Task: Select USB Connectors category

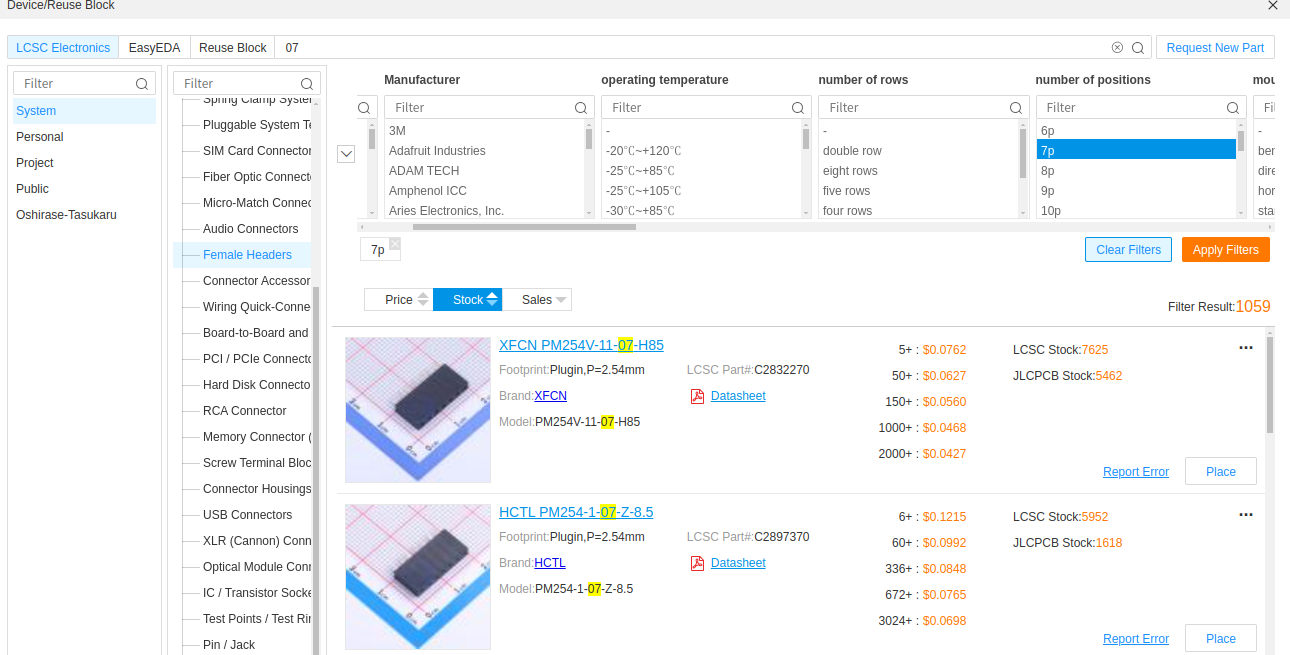Action: [247, 515]
